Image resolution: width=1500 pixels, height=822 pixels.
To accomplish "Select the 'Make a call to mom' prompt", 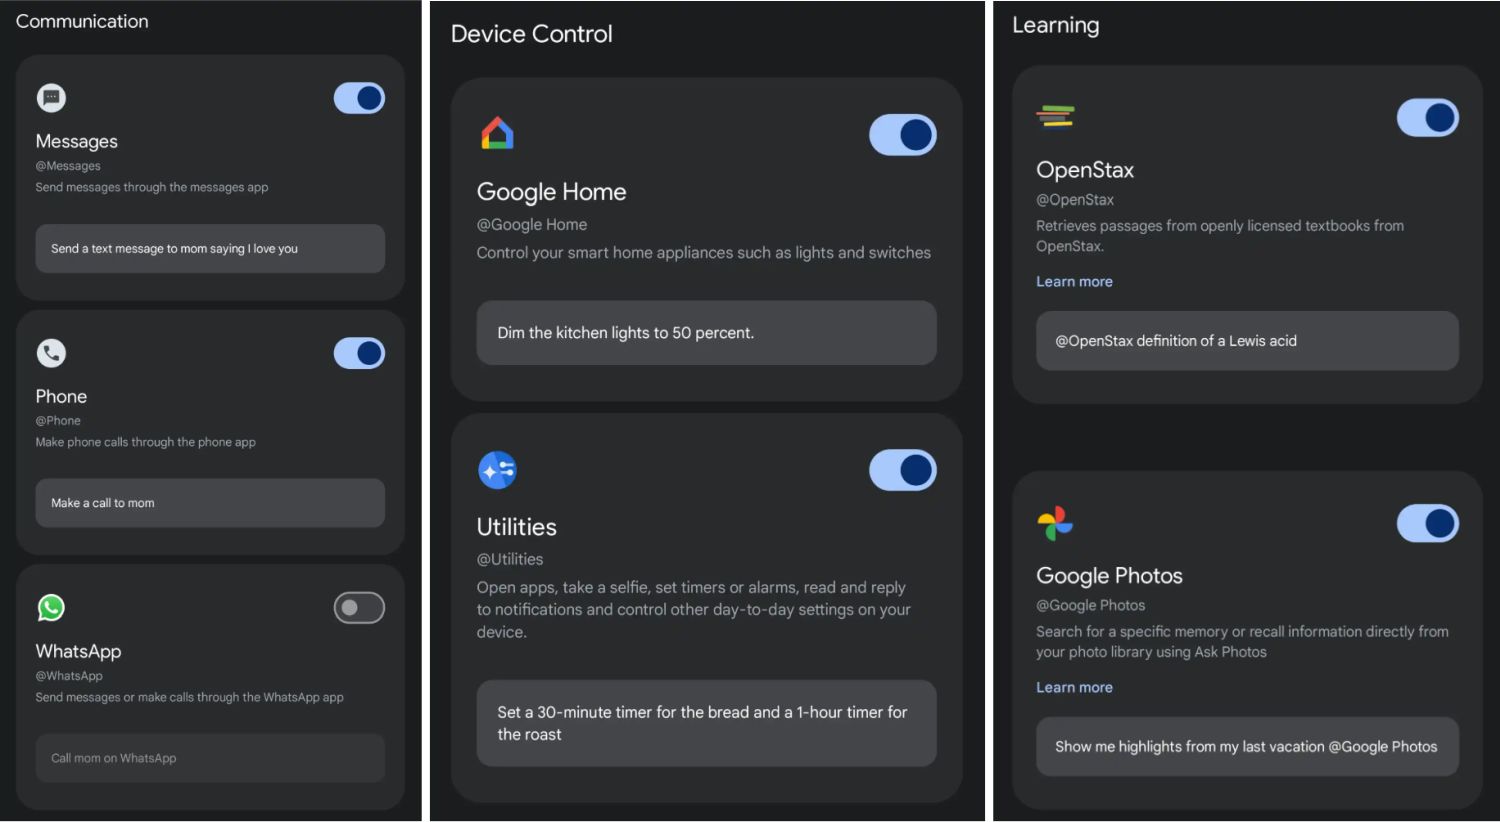I will click(210, 503).
